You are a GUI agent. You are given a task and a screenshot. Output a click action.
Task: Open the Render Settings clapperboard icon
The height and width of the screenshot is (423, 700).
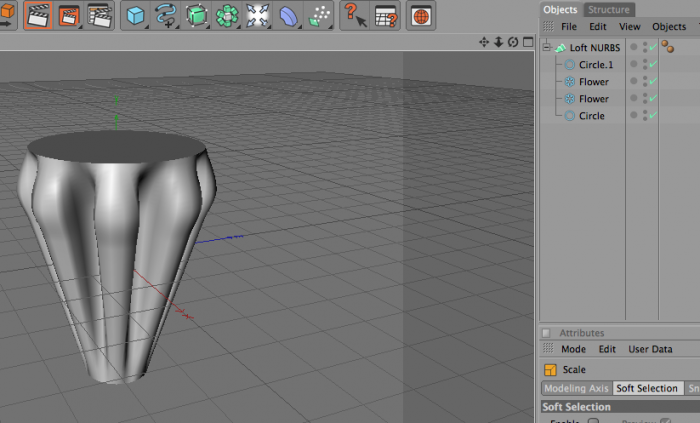[x=100, y=16]
